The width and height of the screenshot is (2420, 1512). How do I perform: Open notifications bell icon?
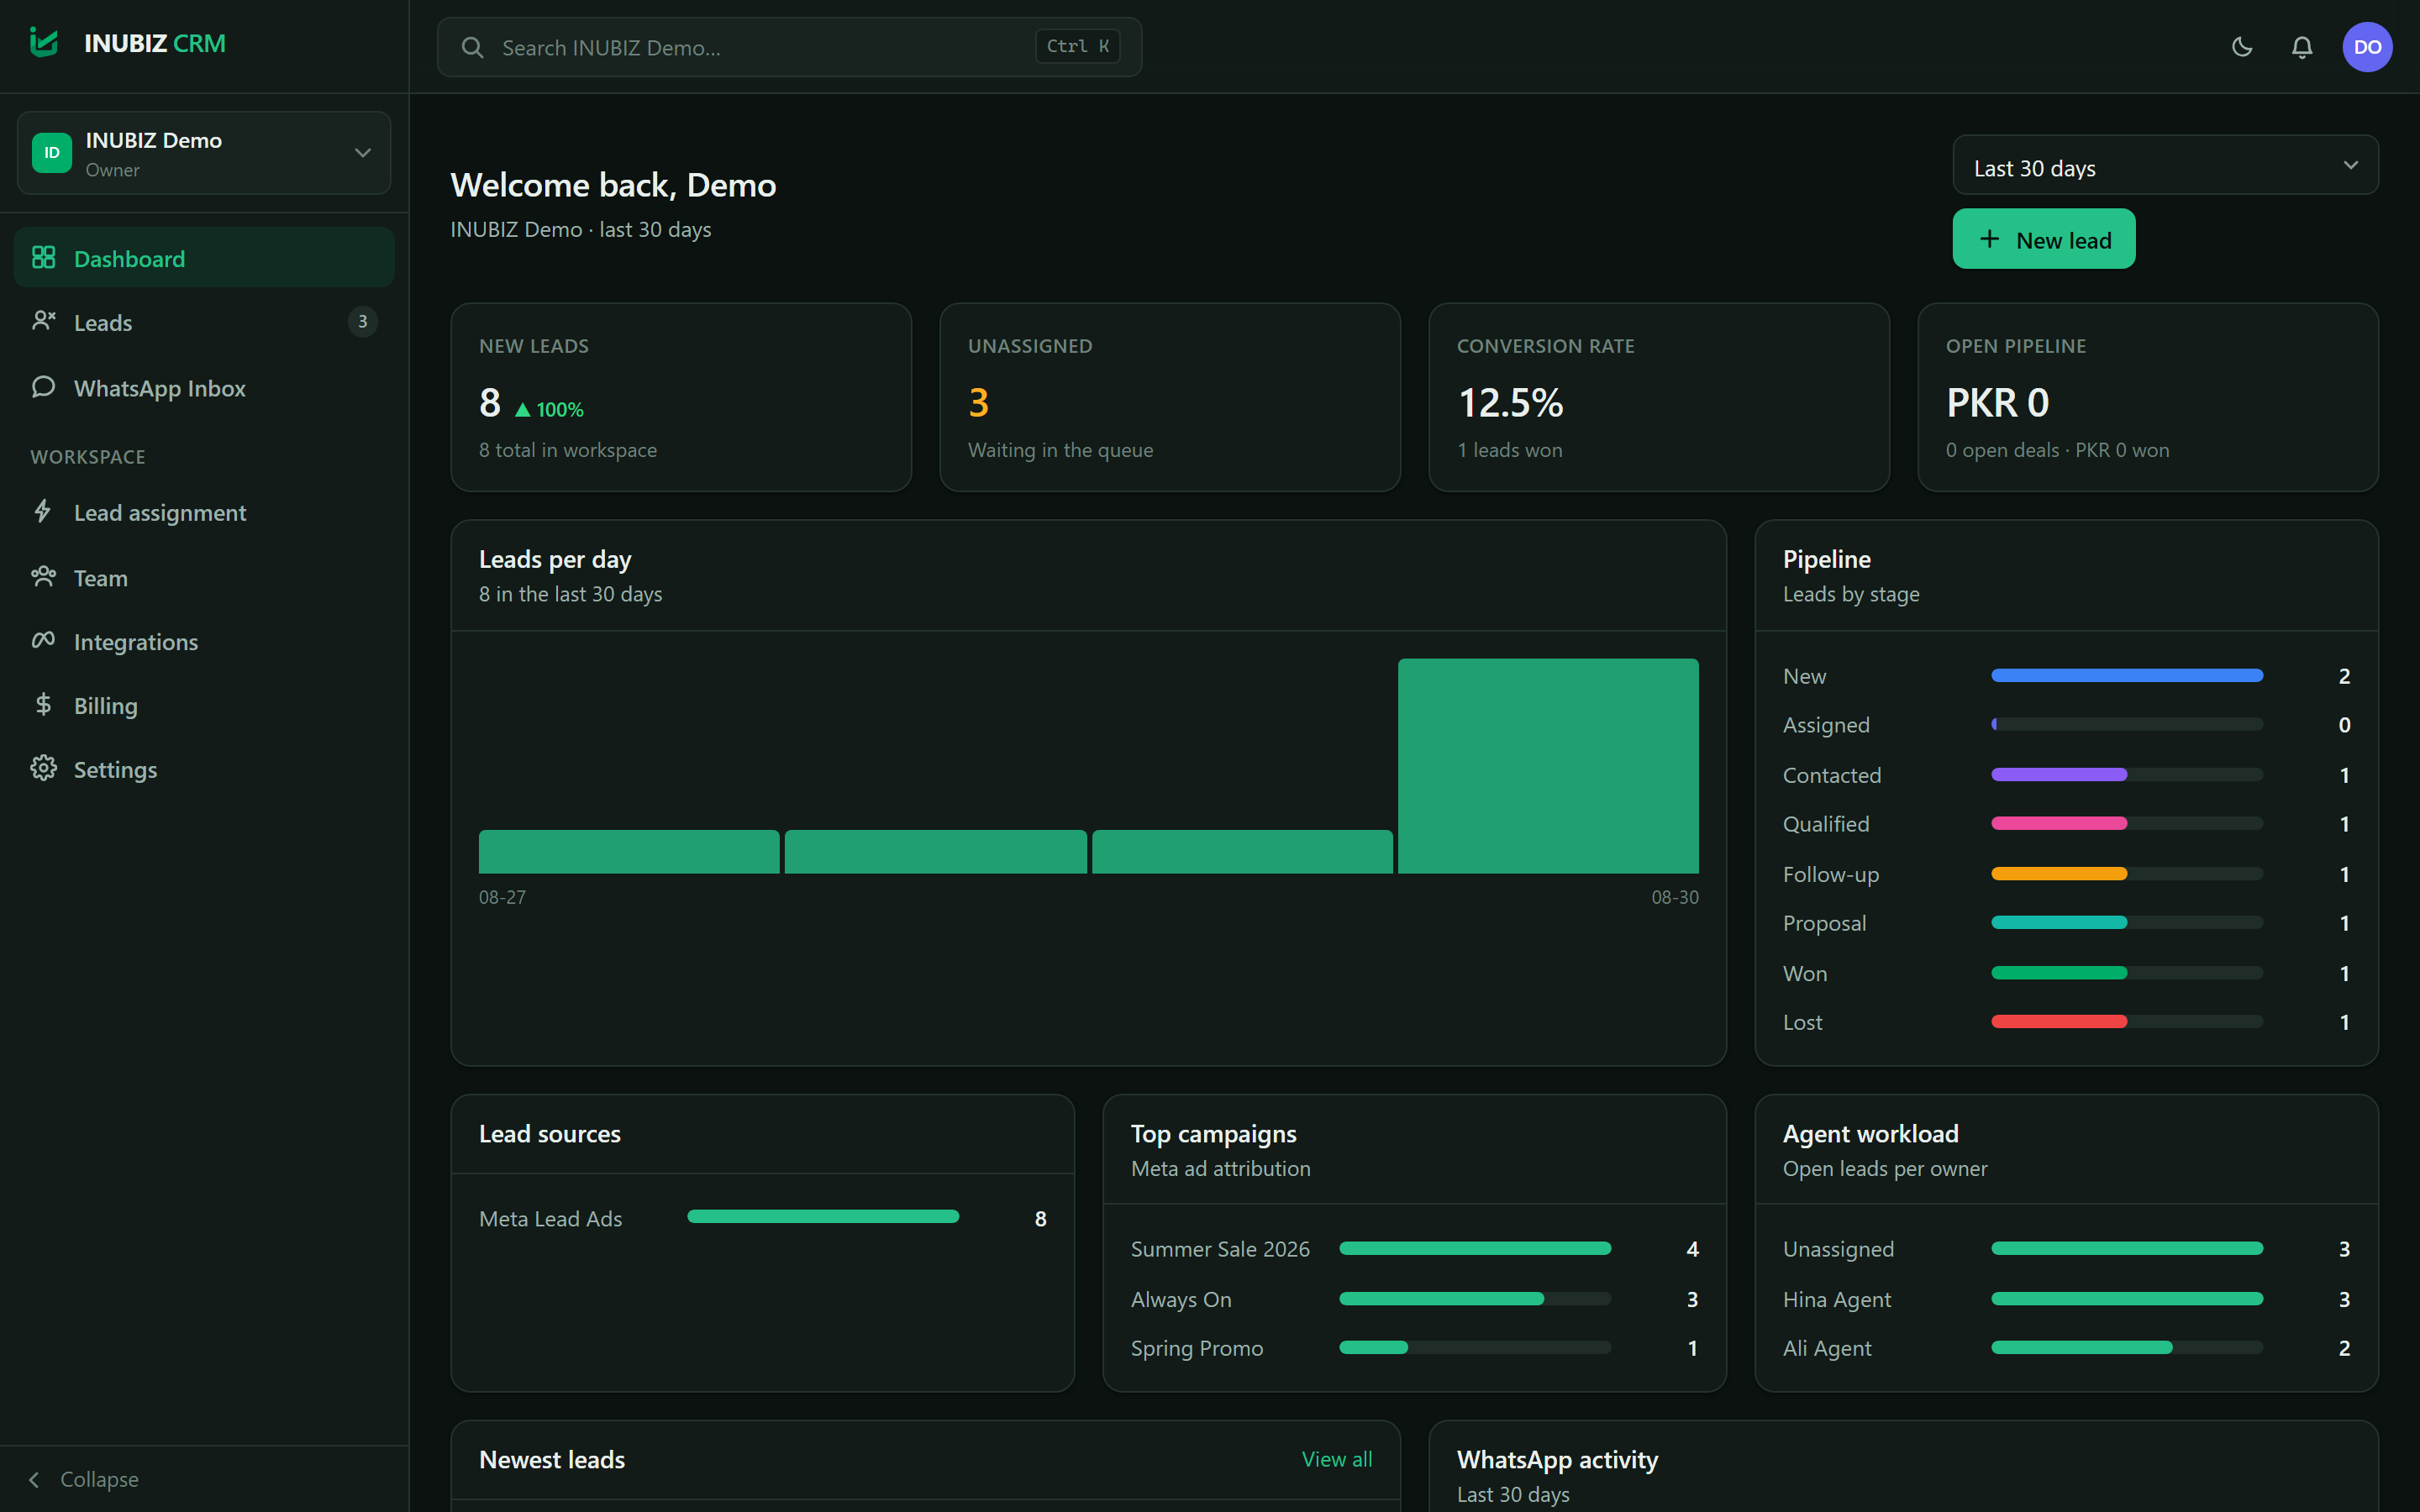tap(2302, 47)
